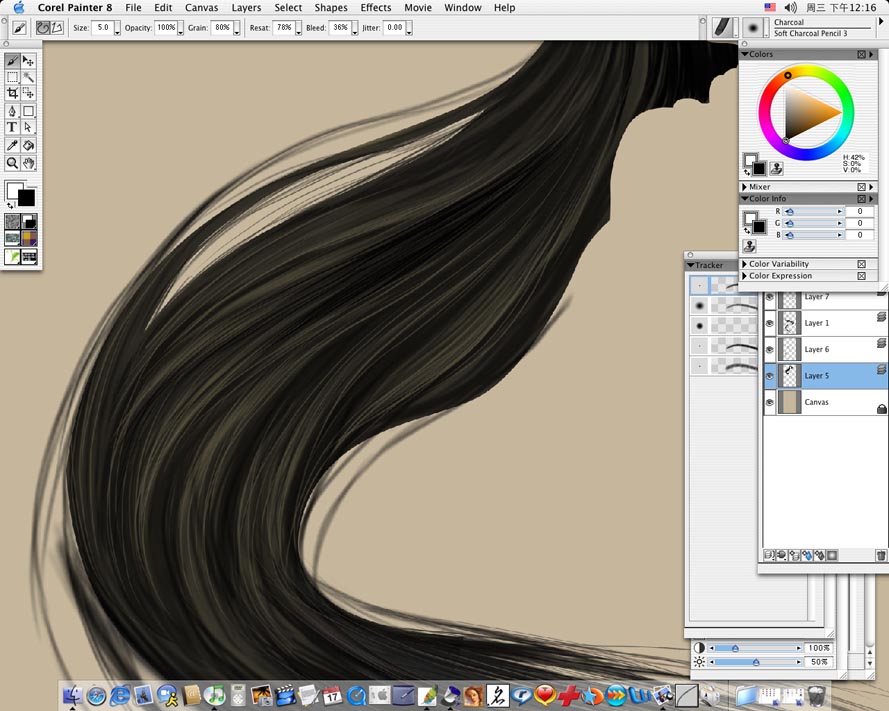
Task: Select Straight Line Strokes mode
Action: [57, 27]
